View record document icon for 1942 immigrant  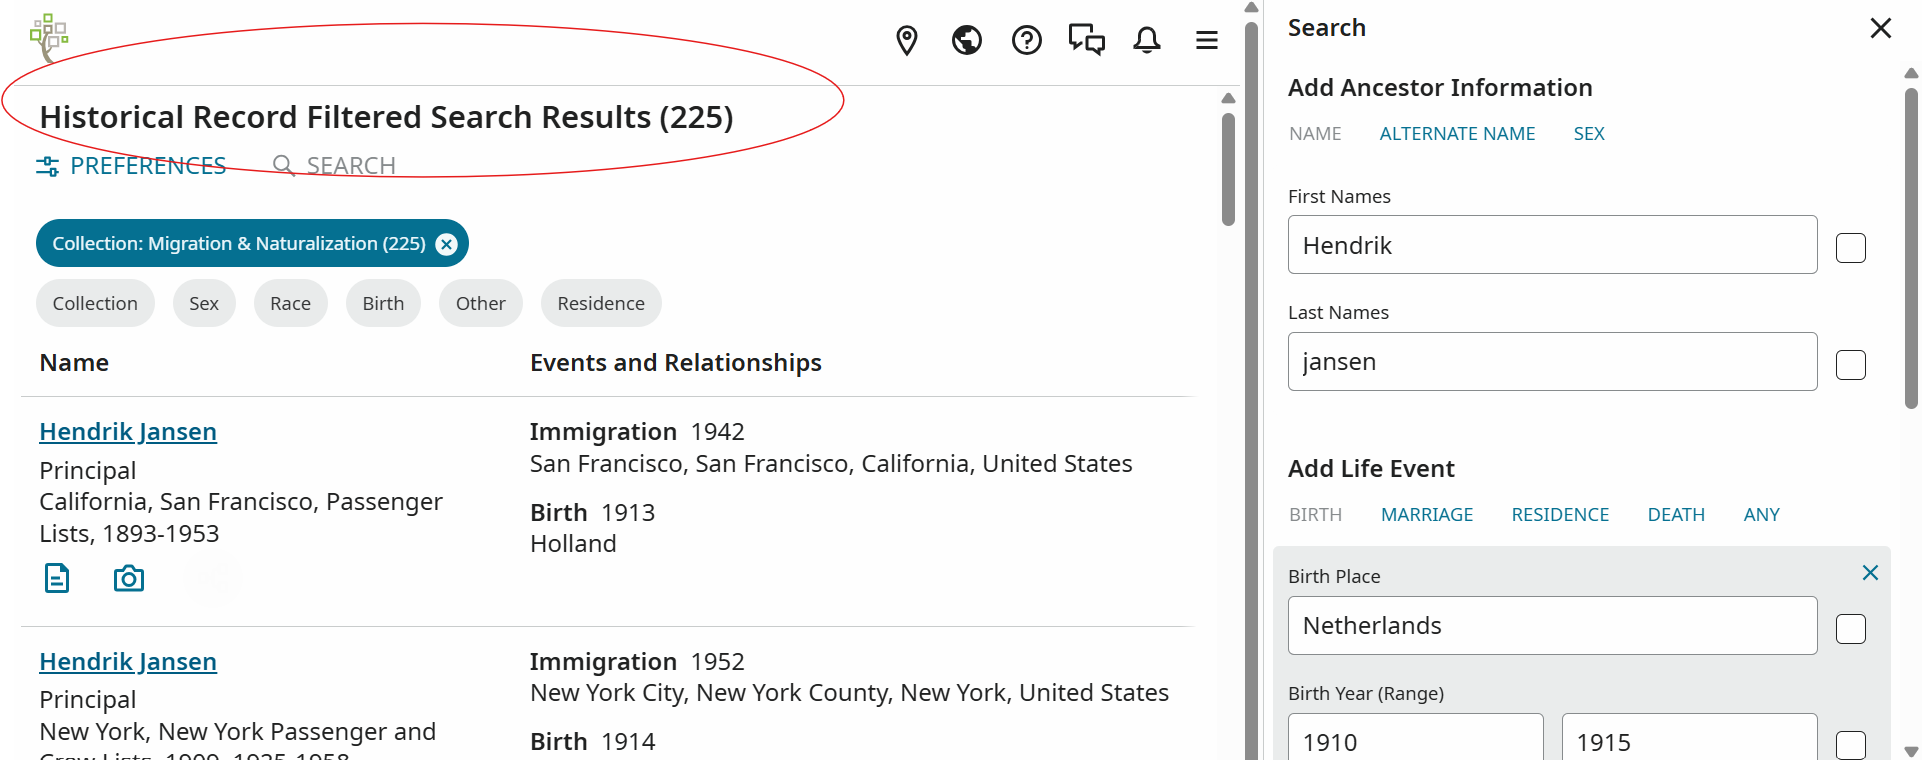click(x=57, y=578)
